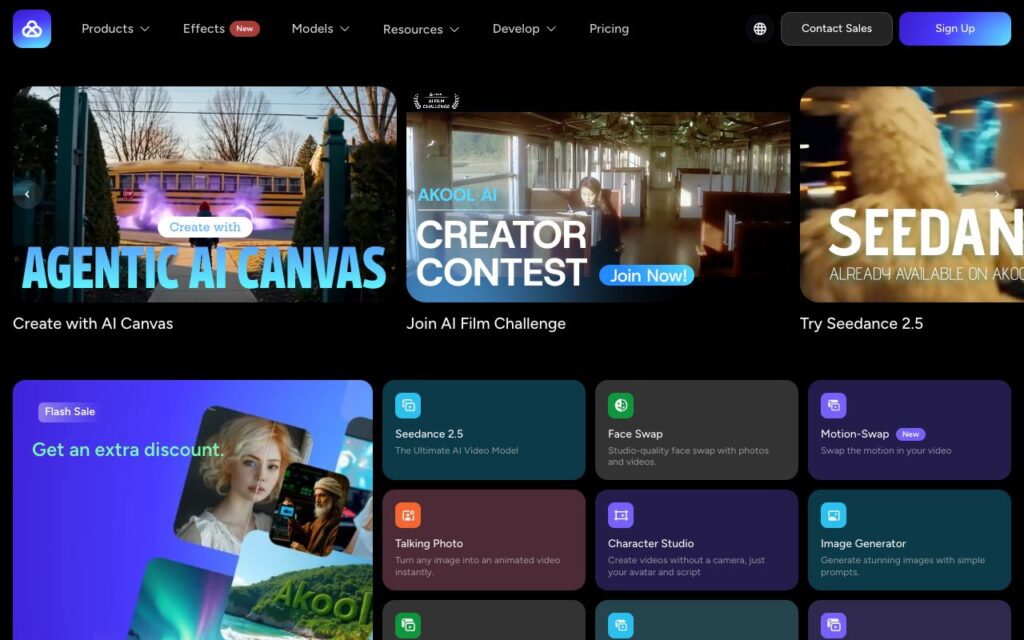Click the 'Seedance 2.5' card title
The image size is (1024, 640).
click(429, 434)
